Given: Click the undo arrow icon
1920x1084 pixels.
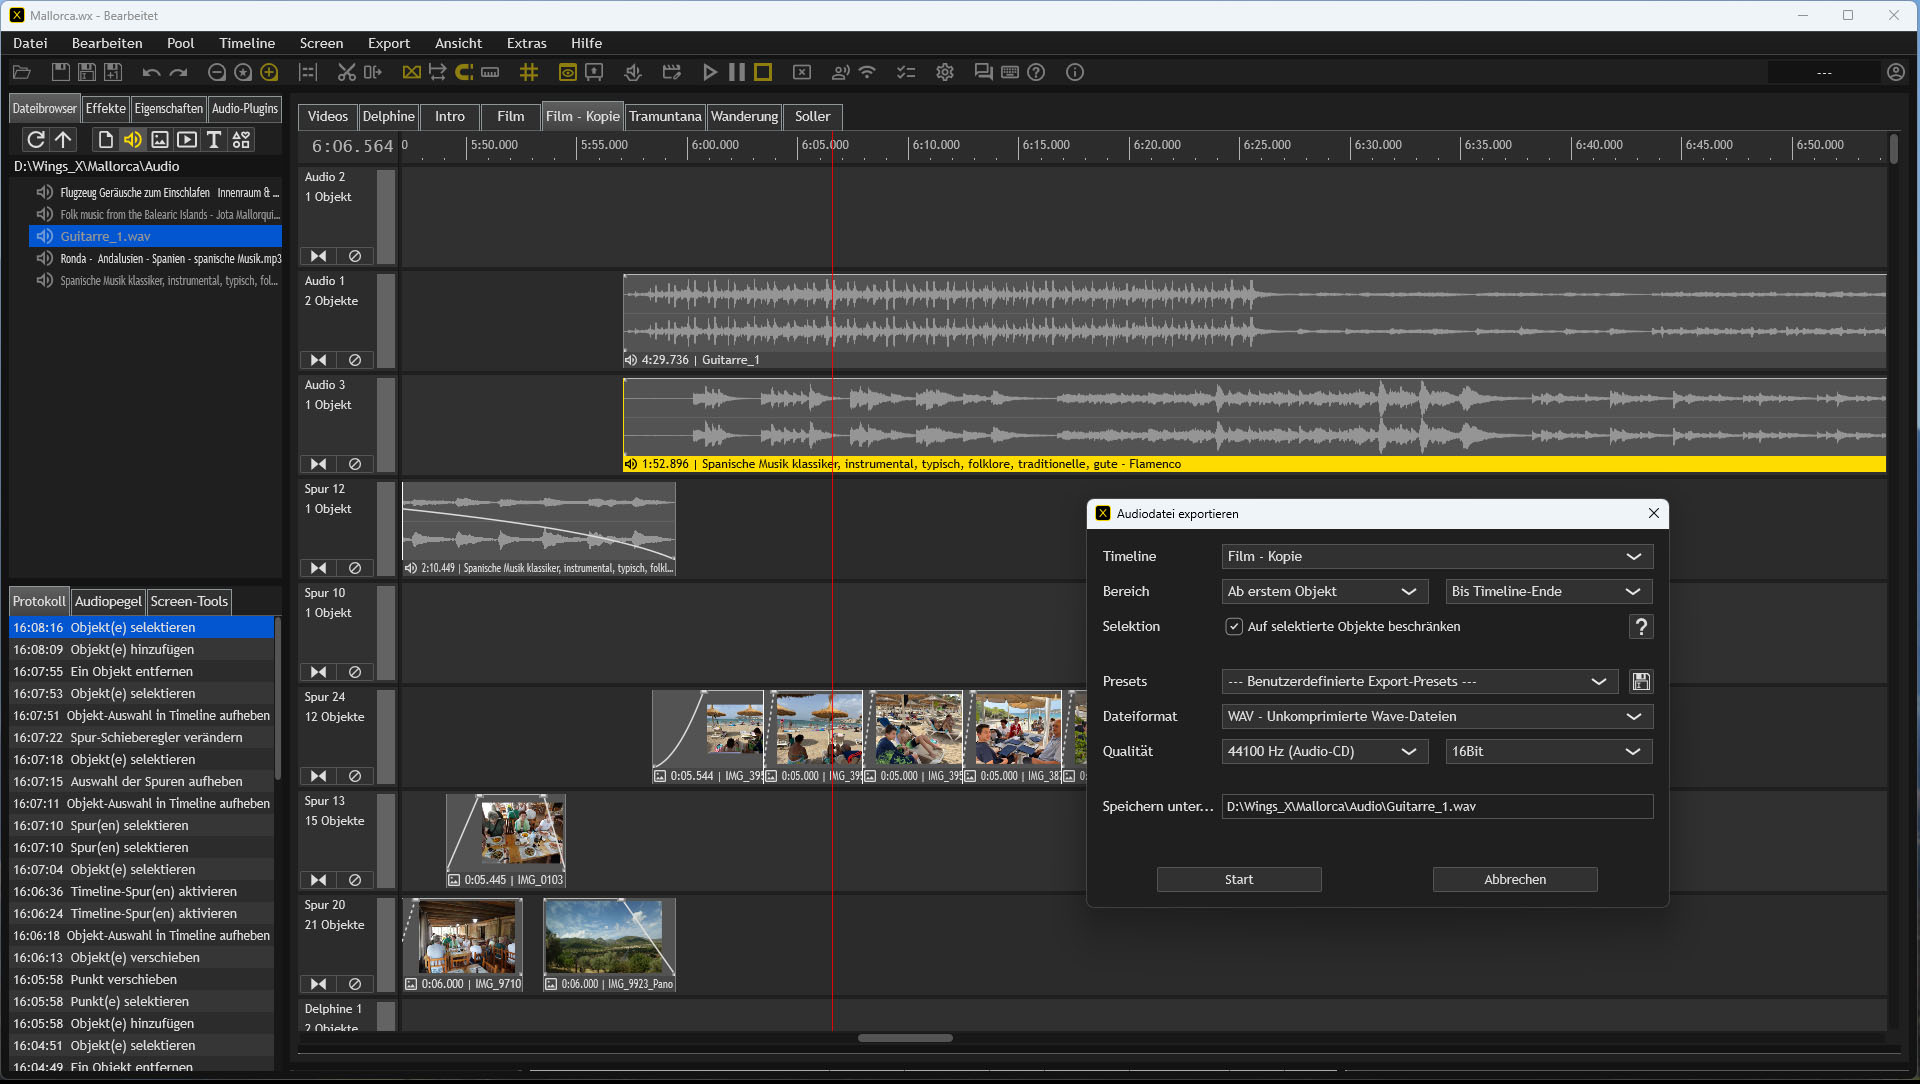Looking at the screenshot, I should [151, 72].
